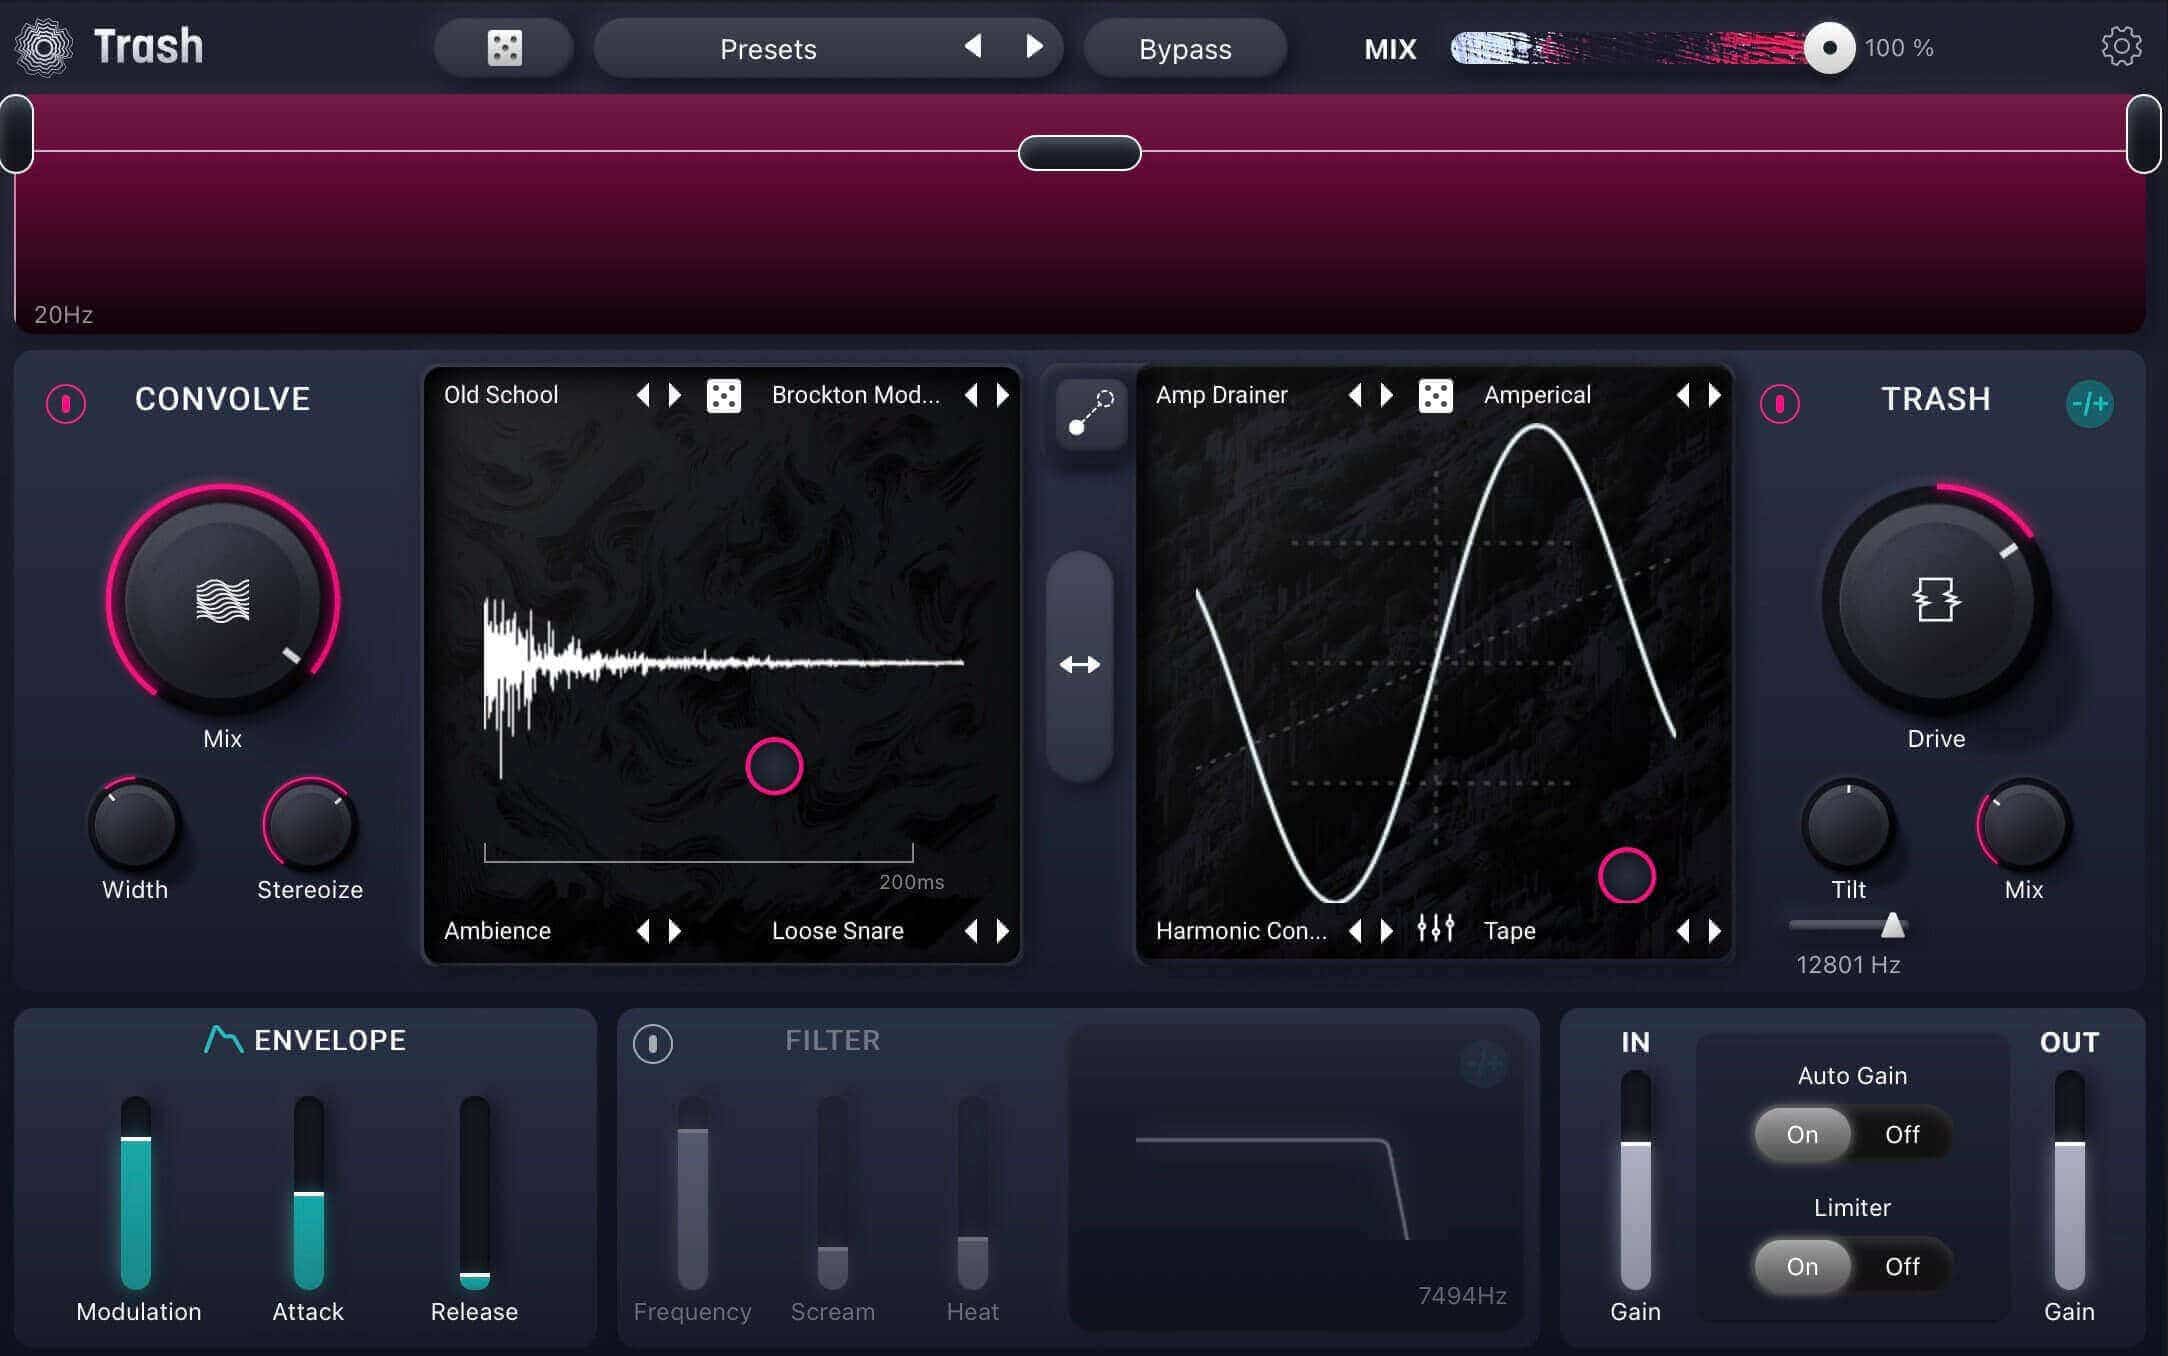Viewport: 2168px width, 1356px height.
Task: Click the module routing link icon
Action: pos(1091,413)
